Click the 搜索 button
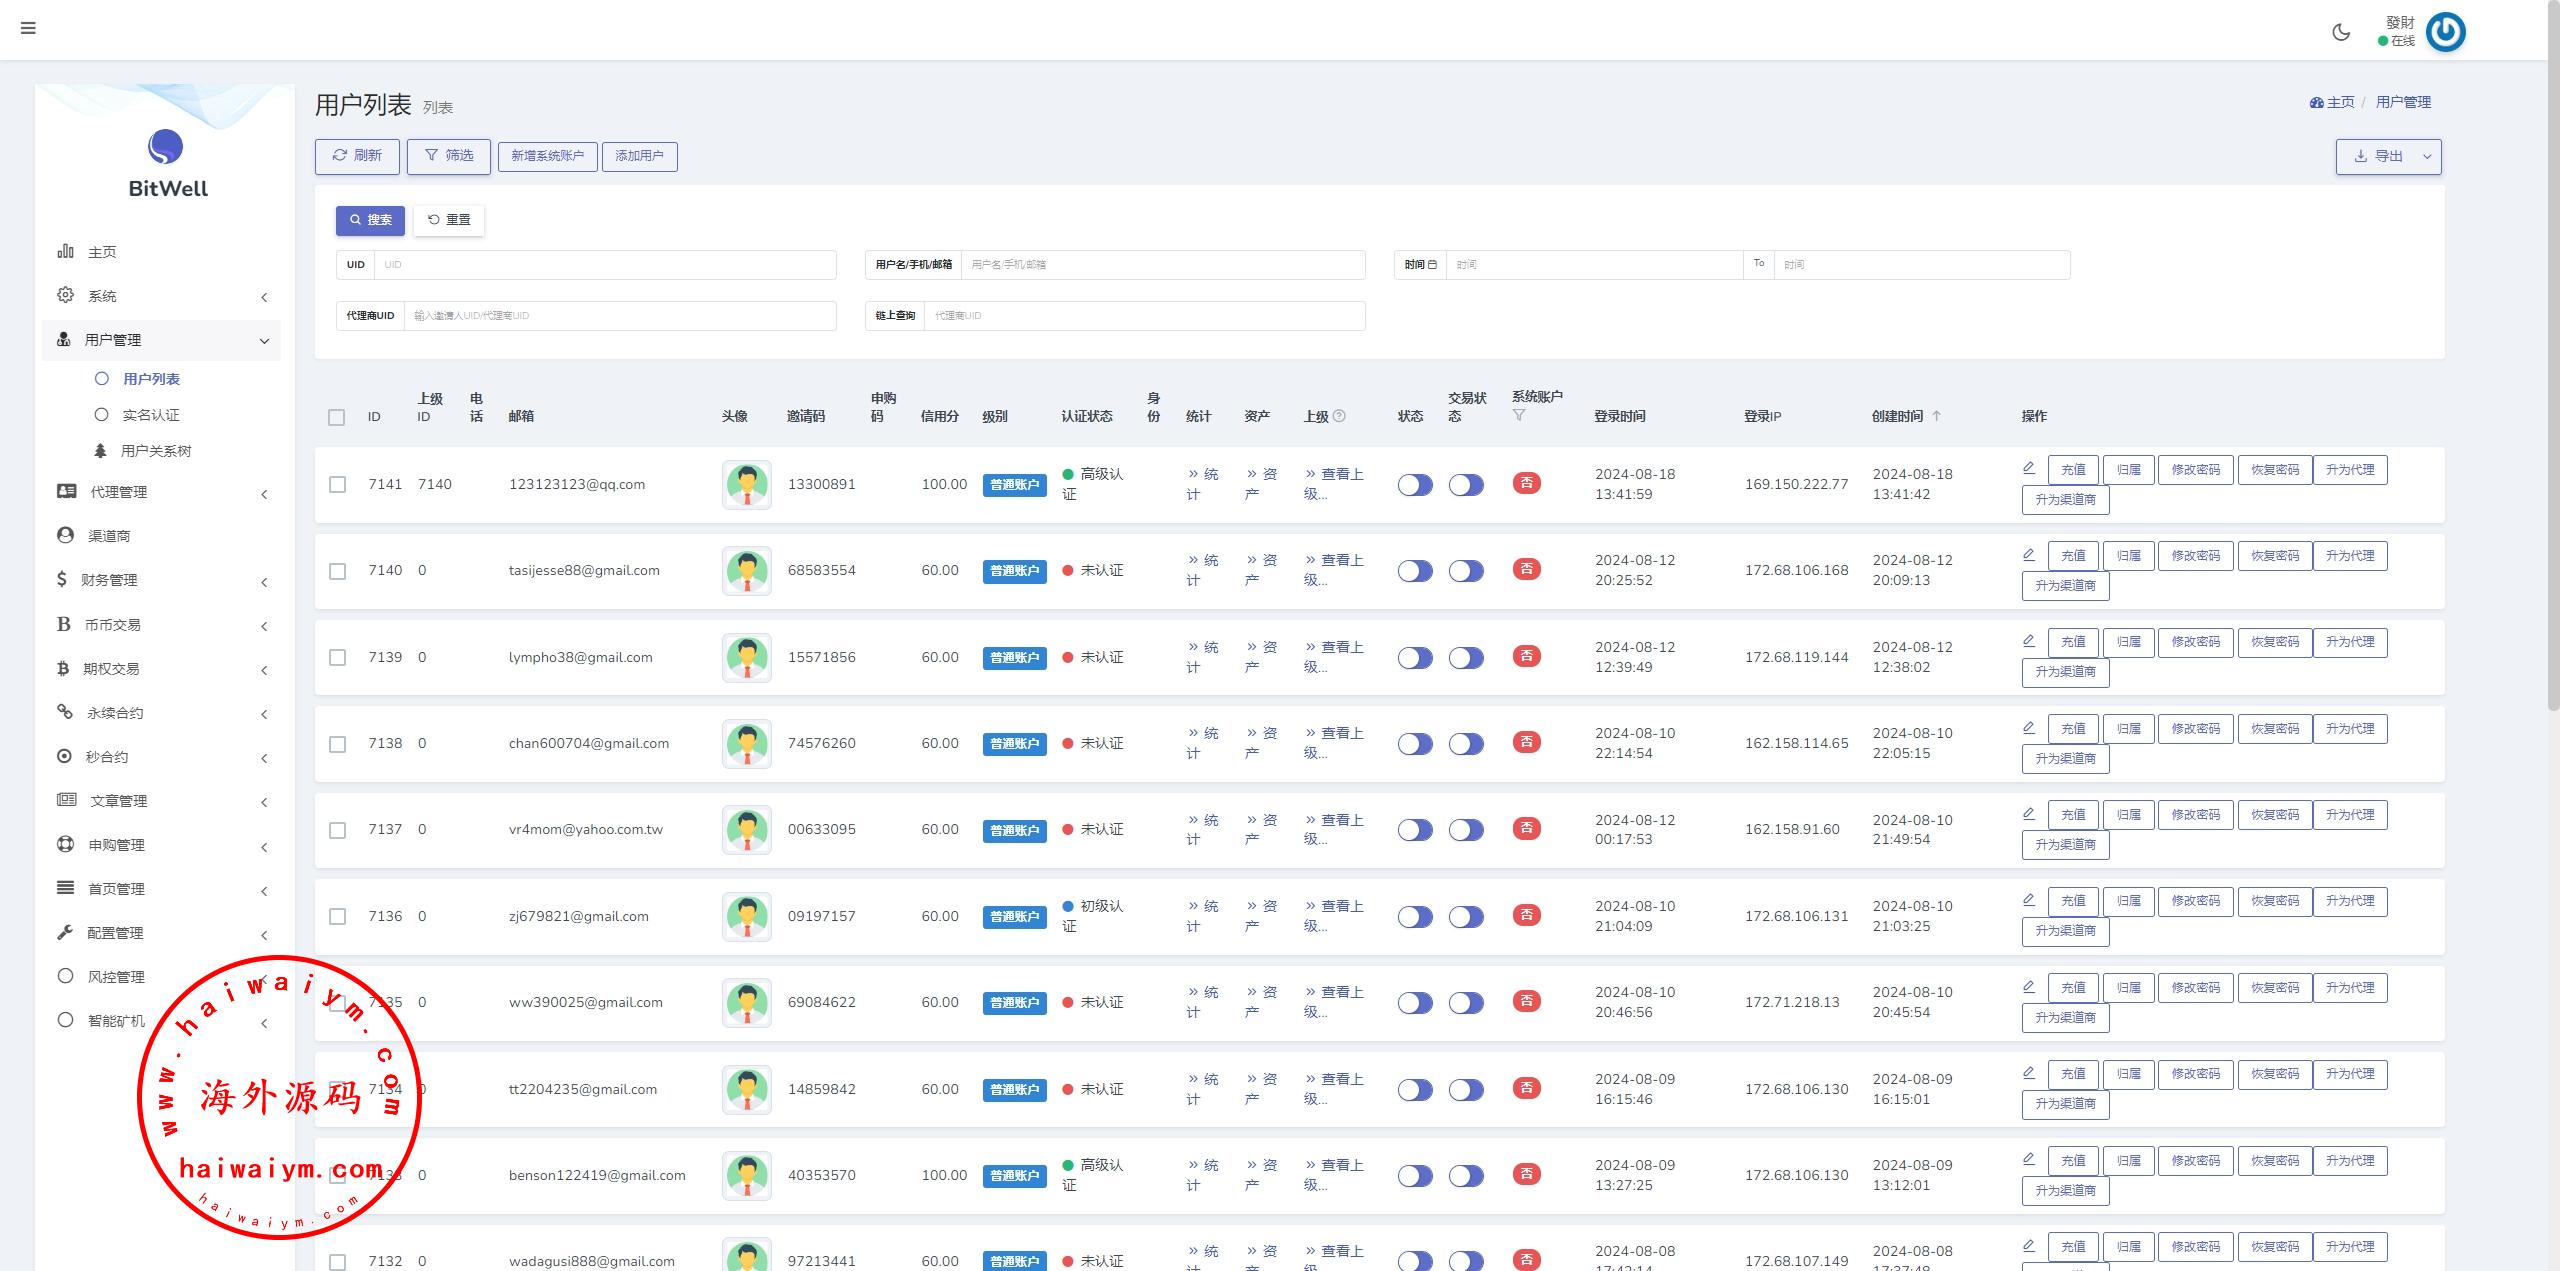This screenshot has width=2560, height=1271. click(x=370, y=220)
